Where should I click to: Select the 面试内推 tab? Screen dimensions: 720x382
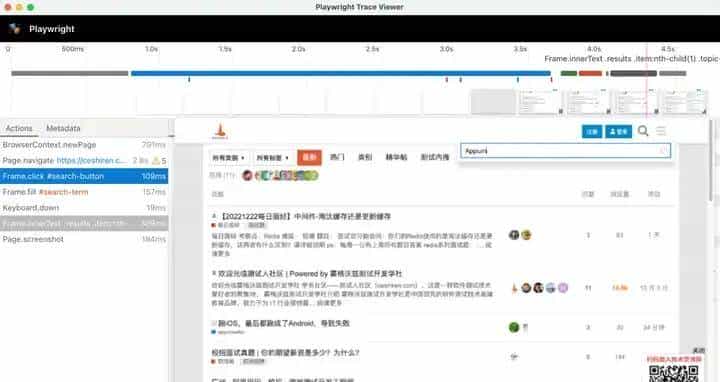[x=435, y=157]
